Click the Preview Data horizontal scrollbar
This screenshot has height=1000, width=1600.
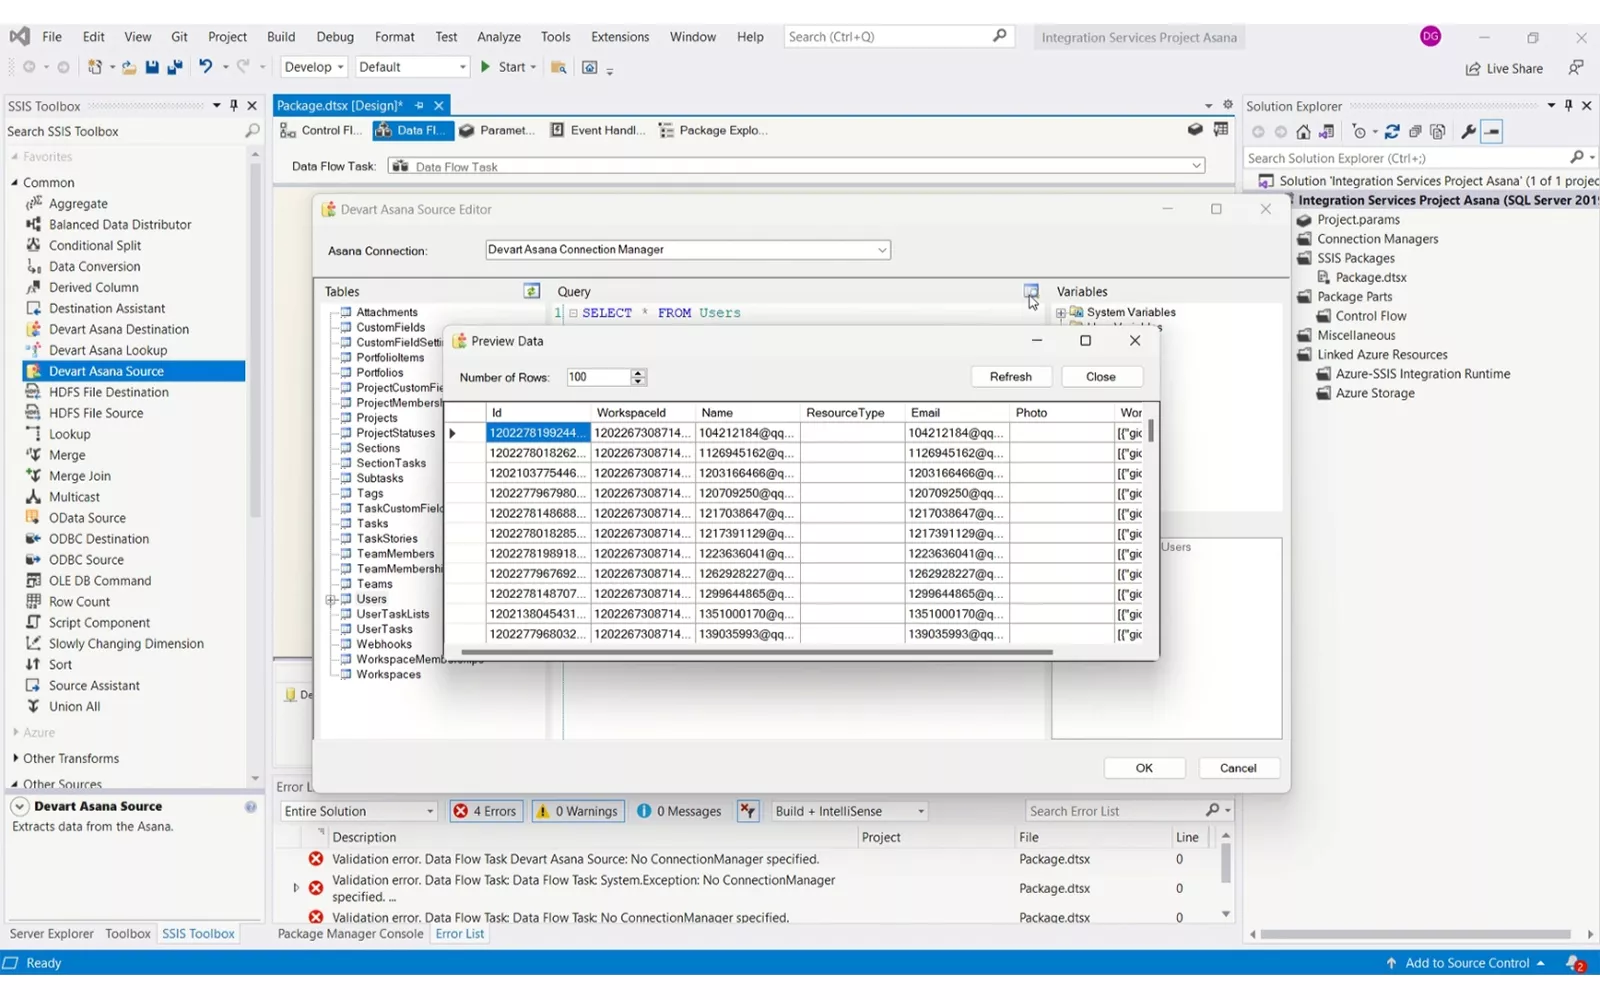tap(756, 652)
